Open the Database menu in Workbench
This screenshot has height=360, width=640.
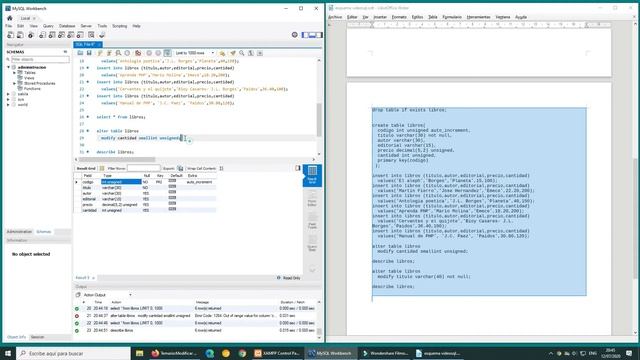67,26
